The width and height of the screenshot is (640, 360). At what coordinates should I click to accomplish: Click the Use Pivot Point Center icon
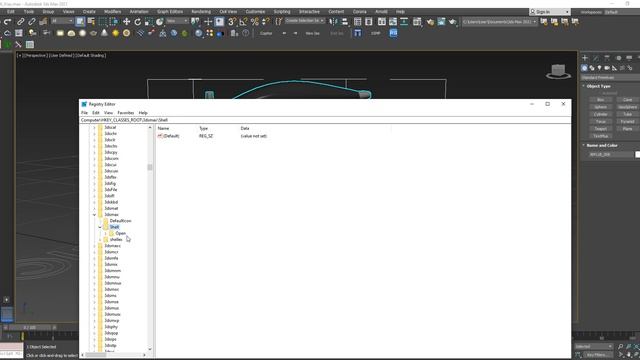point(196,21)
